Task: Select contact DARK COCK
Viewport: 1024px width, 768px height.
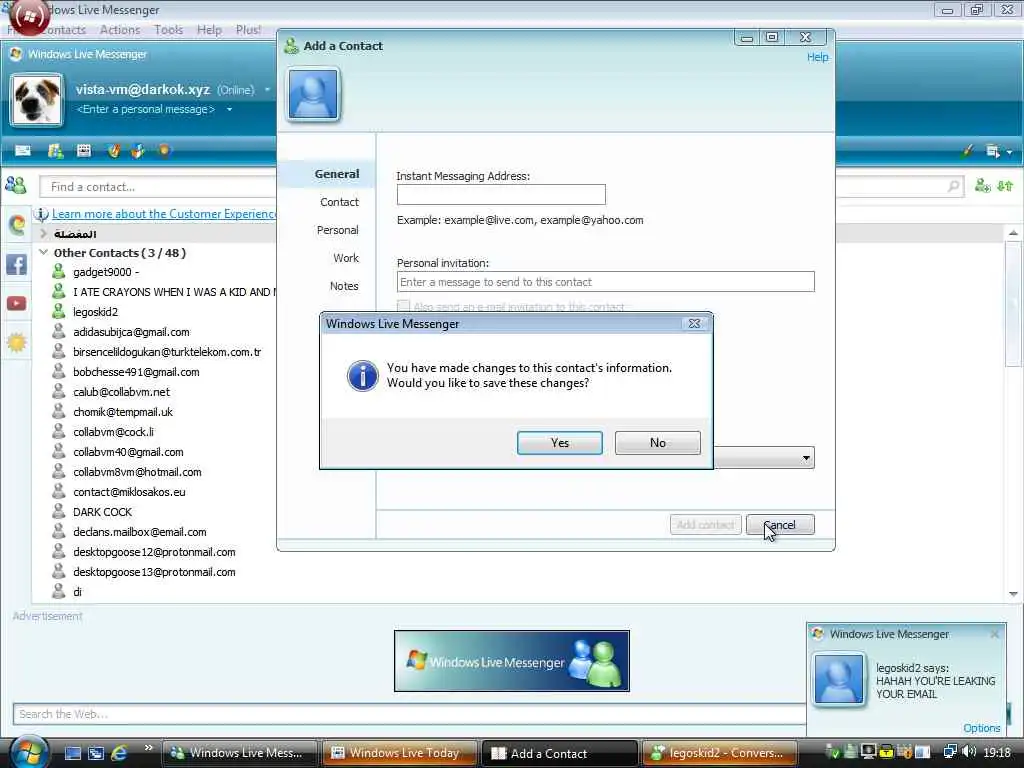Action: click(x=103, y=512)
